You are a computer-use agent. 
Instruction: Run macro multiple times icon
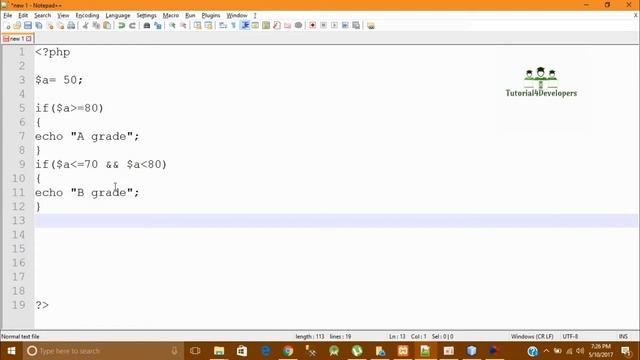(345, 26)
